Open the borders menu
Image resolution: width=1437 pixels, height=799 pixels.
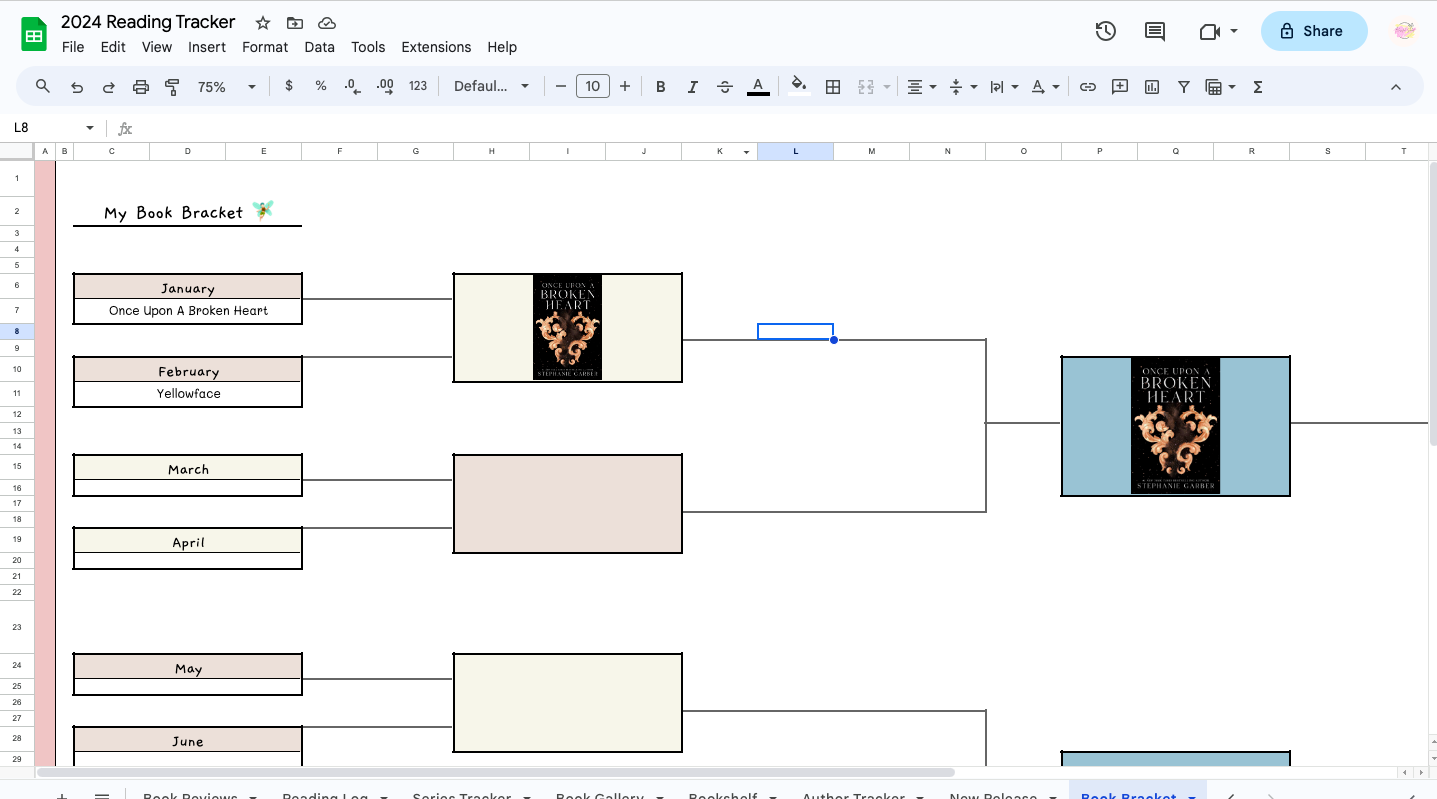[832, 87]
